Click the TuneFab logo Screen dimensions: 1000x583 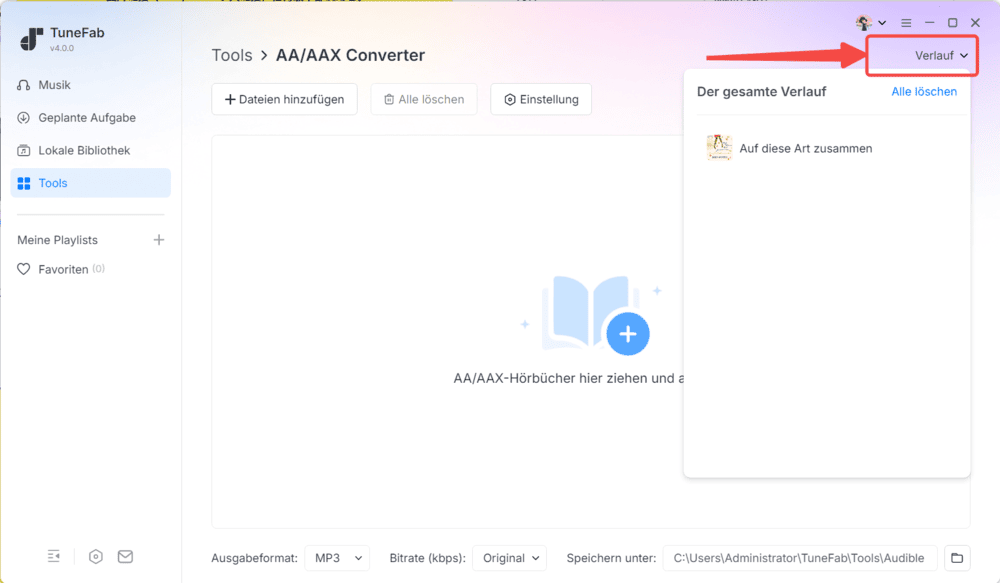[x=32, y=39]
